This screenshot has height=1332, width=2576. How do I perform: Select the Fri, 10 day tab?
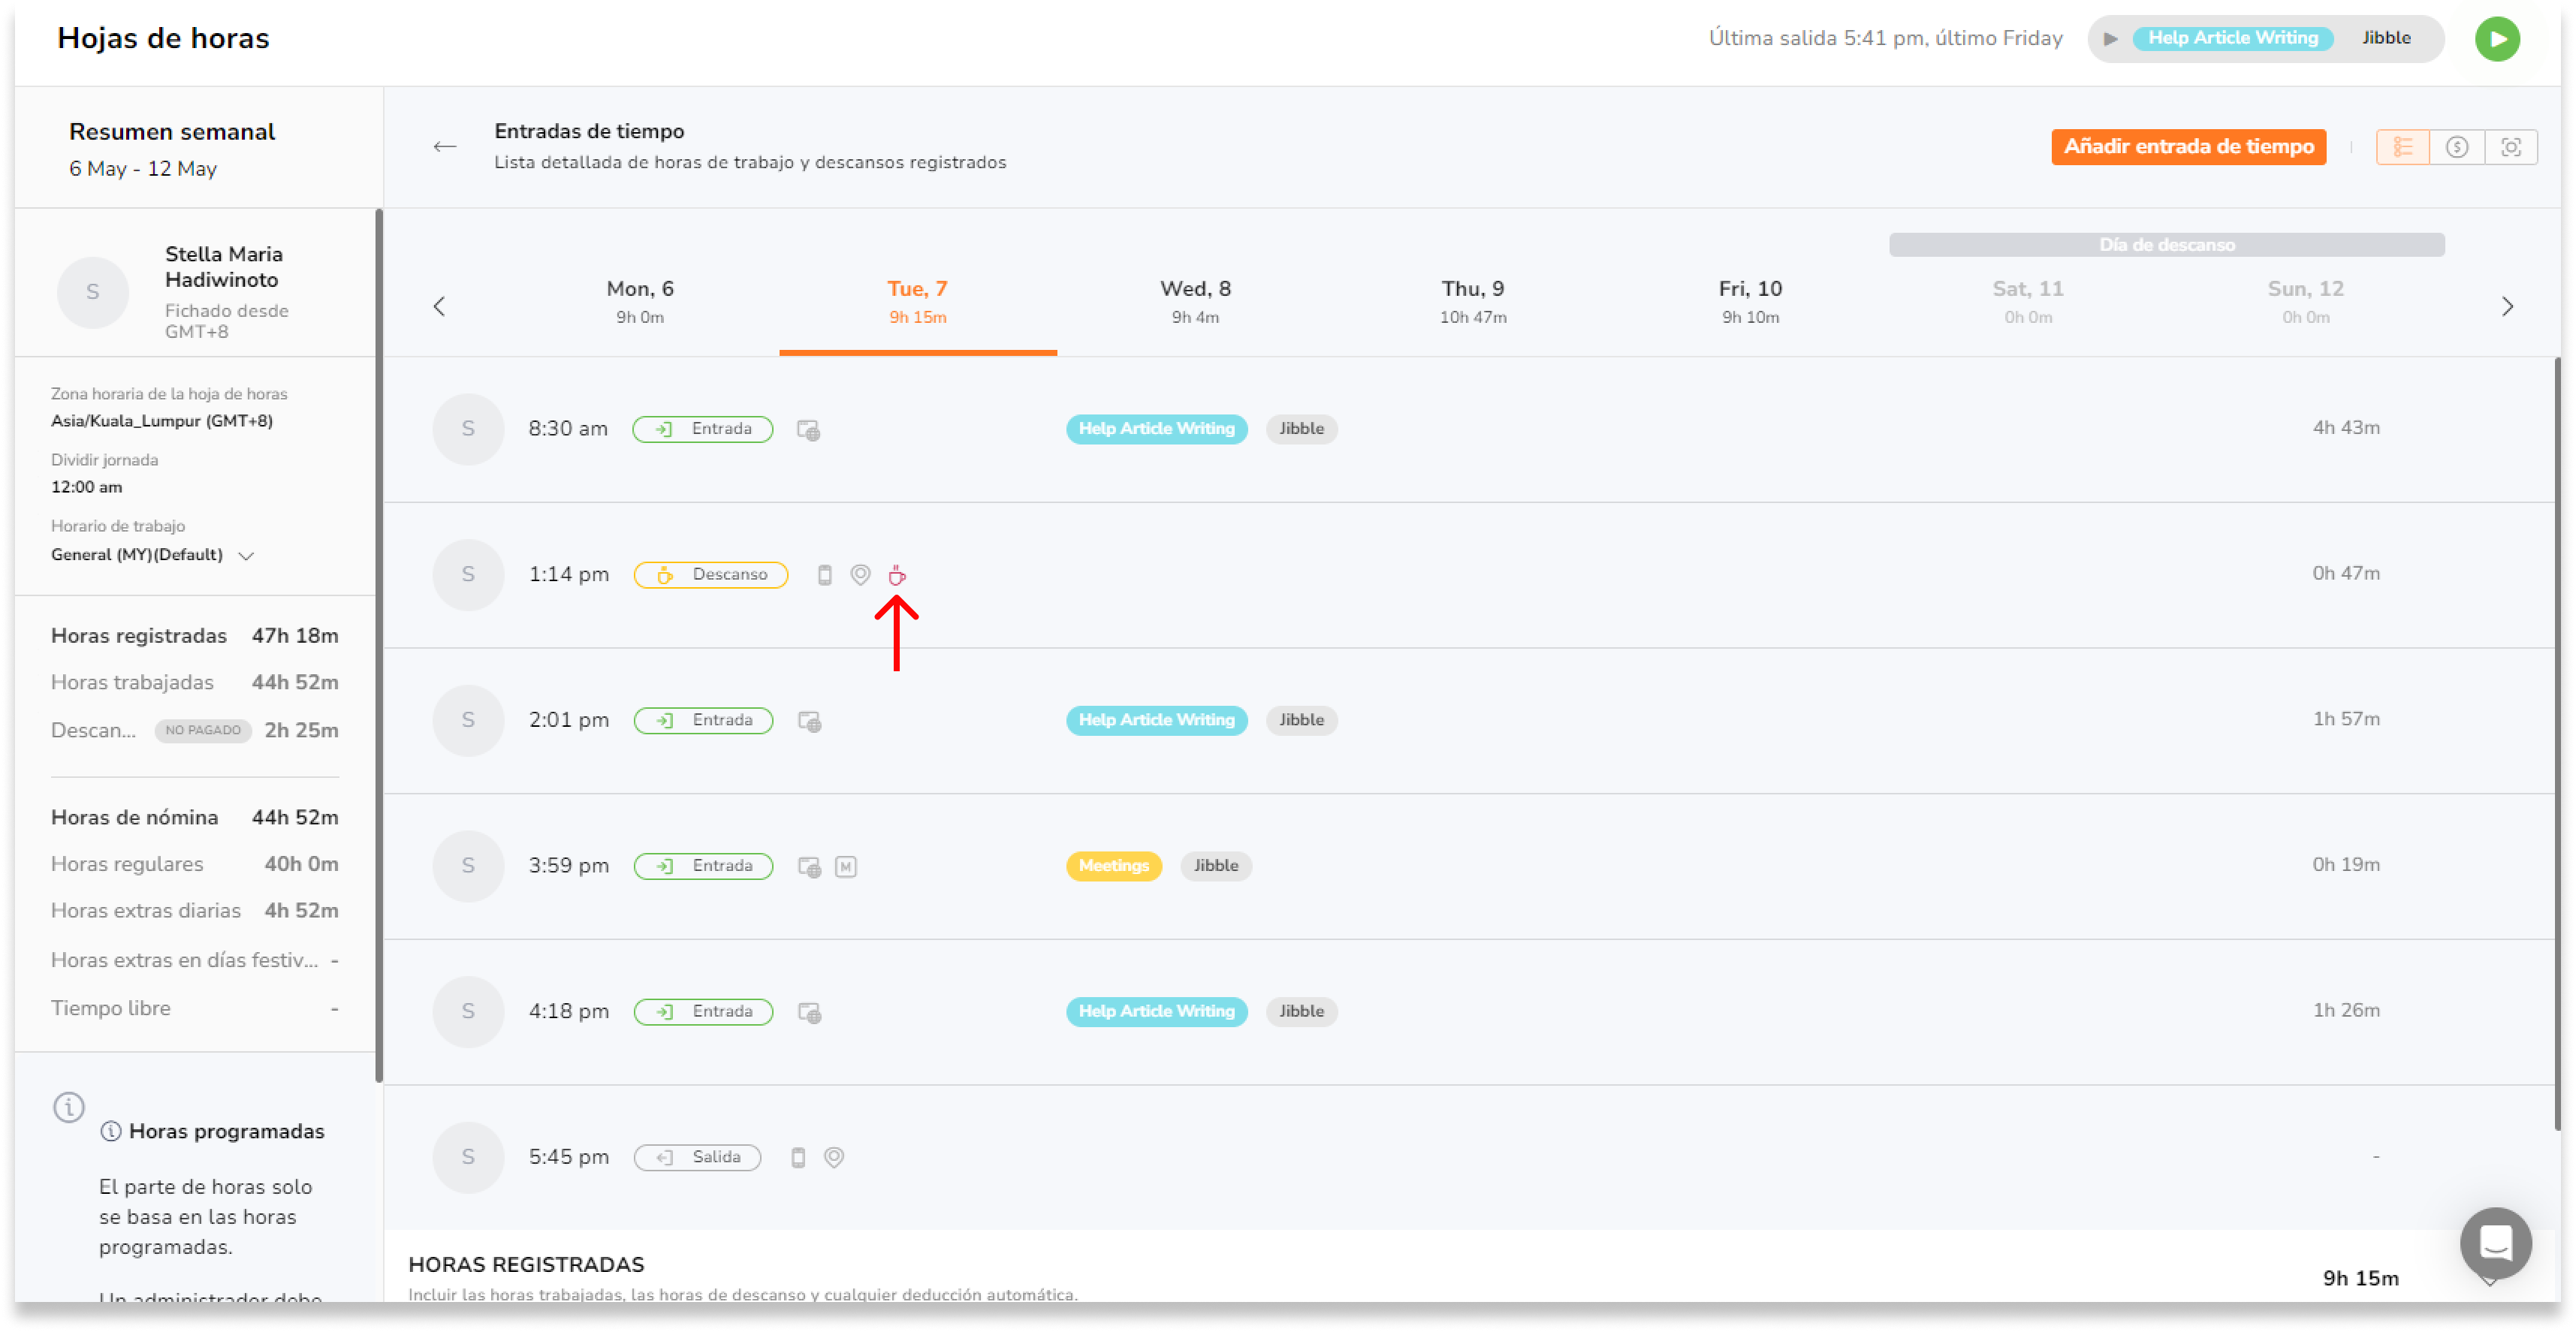(x=1750, y=301)
